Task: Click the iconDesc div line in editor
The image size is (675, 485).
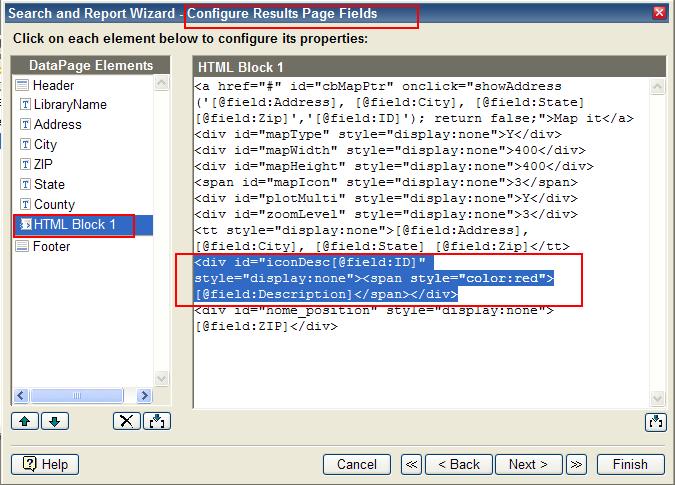Action: tap(310, 262)
